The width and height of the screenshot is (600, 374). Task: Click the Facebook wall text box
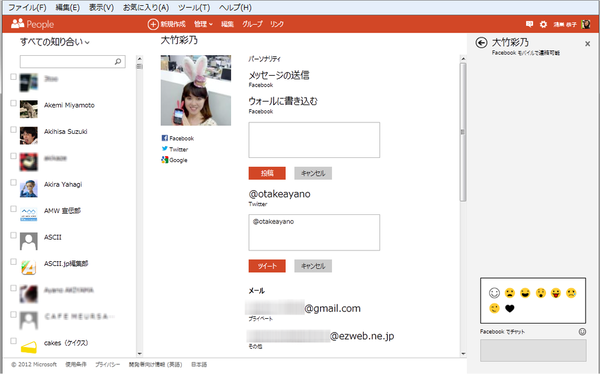point(314,140)
